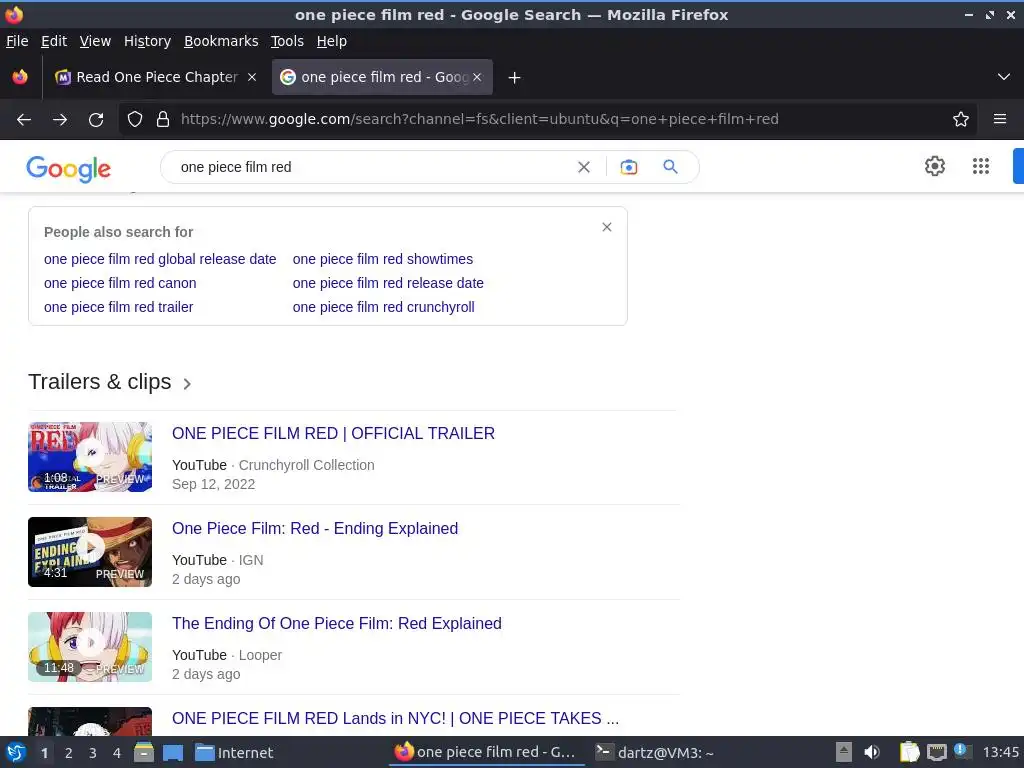The height and width of the screenshot is (768, 1024).
Task: Open ONE PIECE FILM RED Lands in NYC link
Action: click(x=395, y=718)
